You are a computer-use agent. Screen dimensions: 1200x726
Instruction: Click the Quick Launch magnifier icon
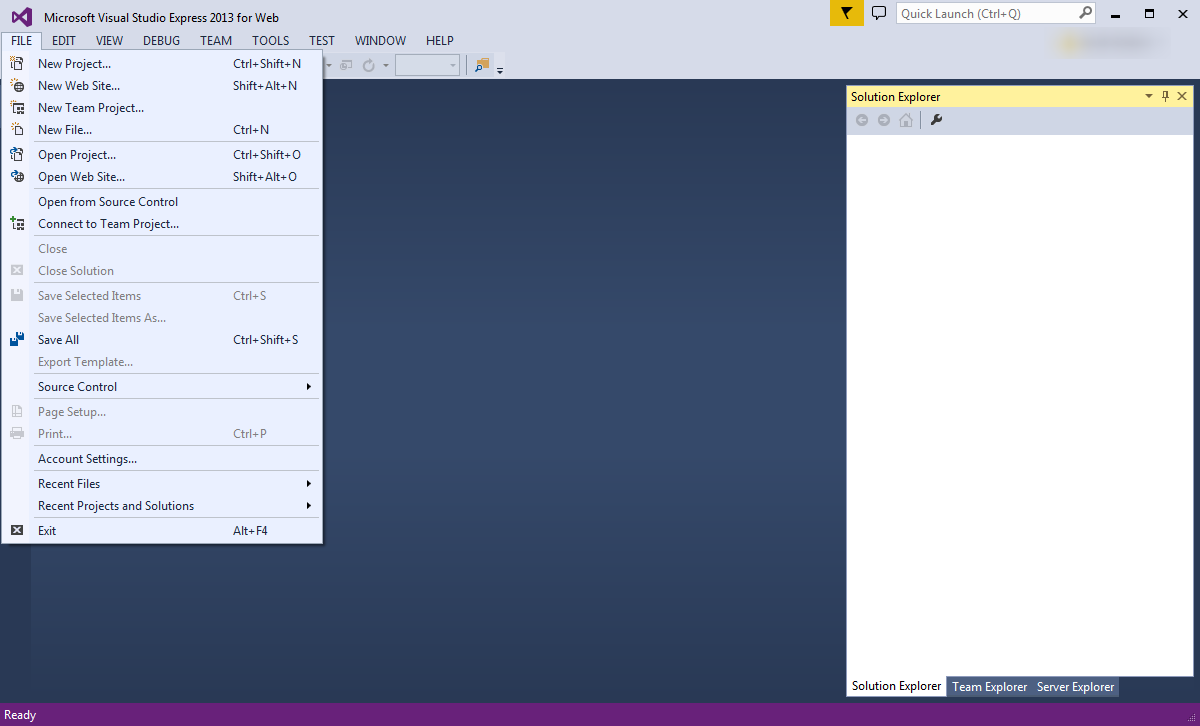coord(1086,13)
